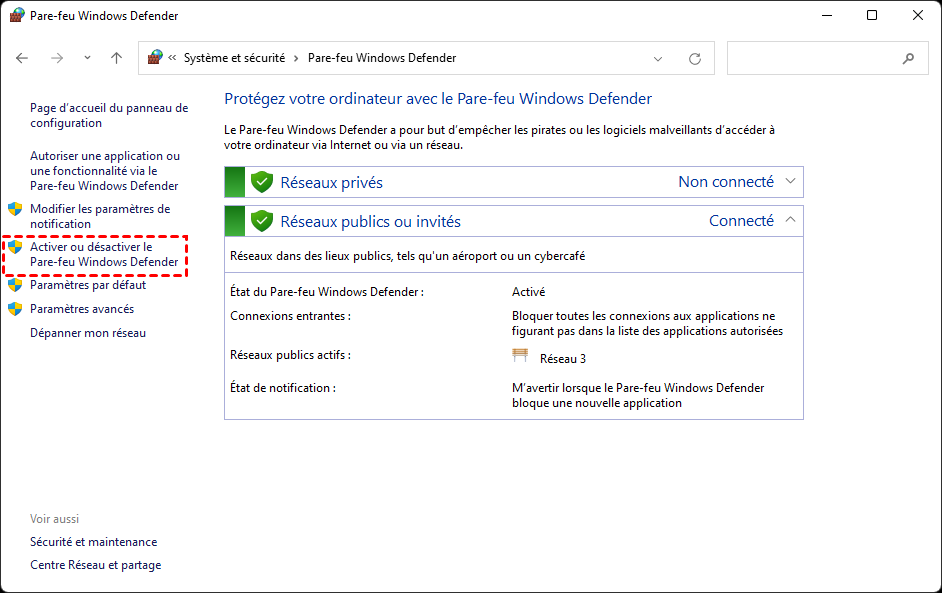Click shield icon beside notification settings link
This screenshot has height=593, width=942.
point(15,209)
